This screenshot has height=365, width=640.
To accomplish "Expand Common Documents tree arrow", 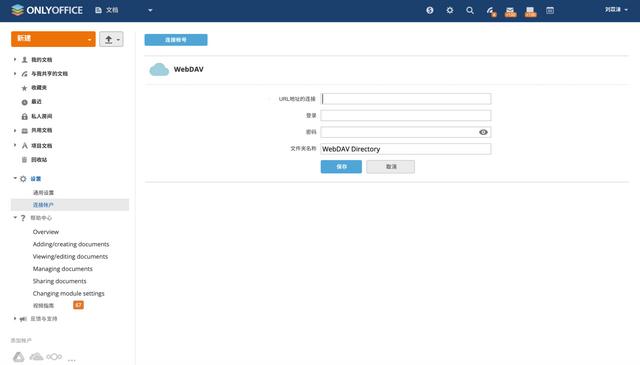I will click(15, 130).
